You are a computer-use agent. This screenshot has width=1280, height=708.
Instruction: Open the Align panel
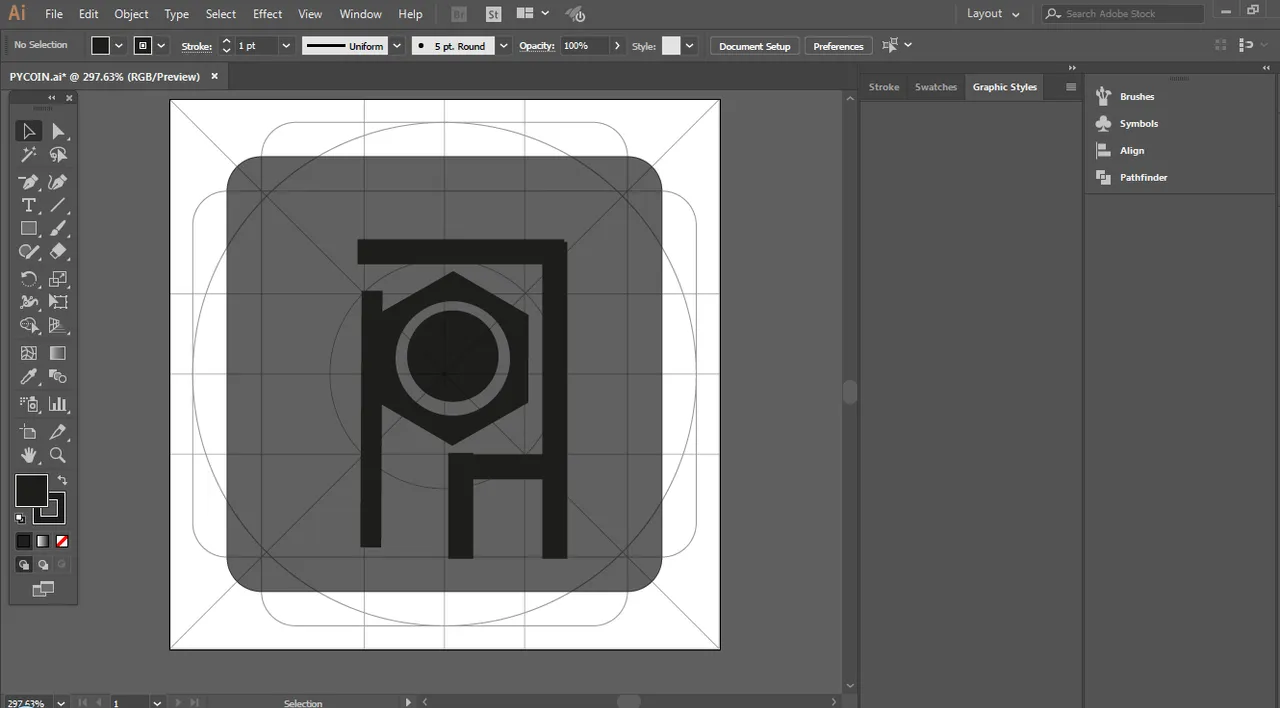[x=1132, y=151]
